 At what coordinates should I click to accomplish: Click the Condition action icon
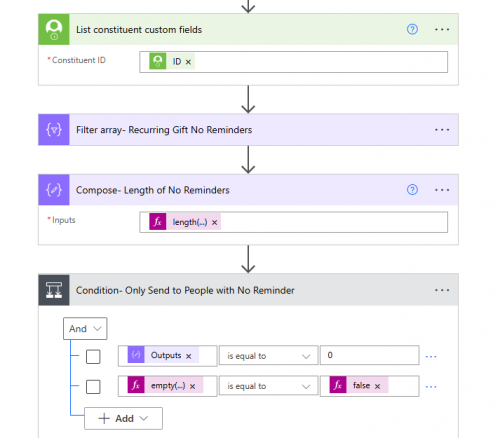tap(54, 290)
